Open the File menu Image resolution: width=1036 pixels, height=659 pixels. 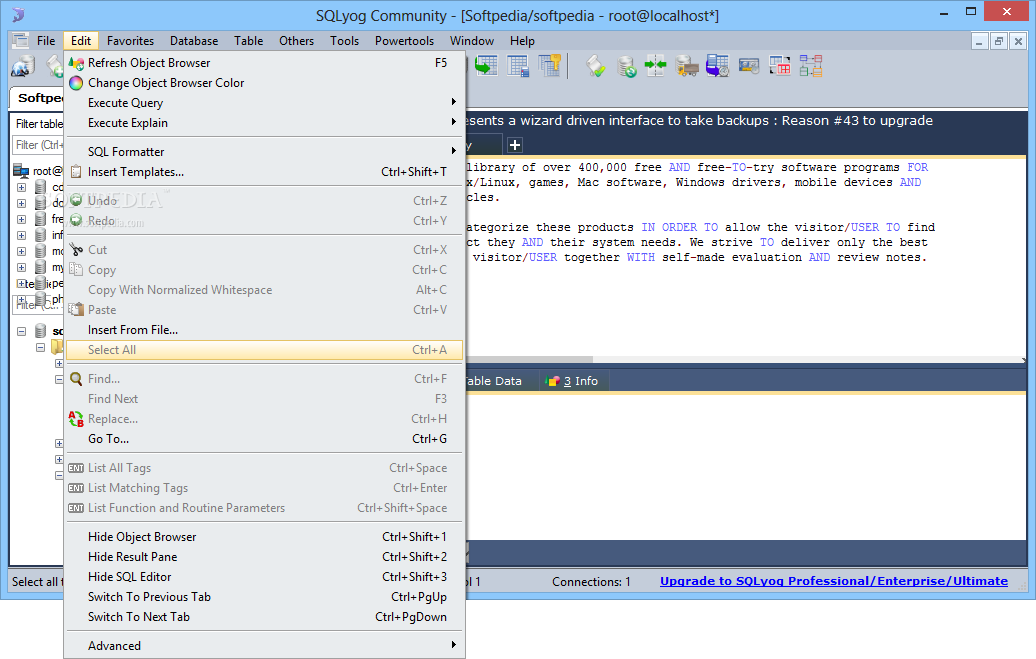46,41
